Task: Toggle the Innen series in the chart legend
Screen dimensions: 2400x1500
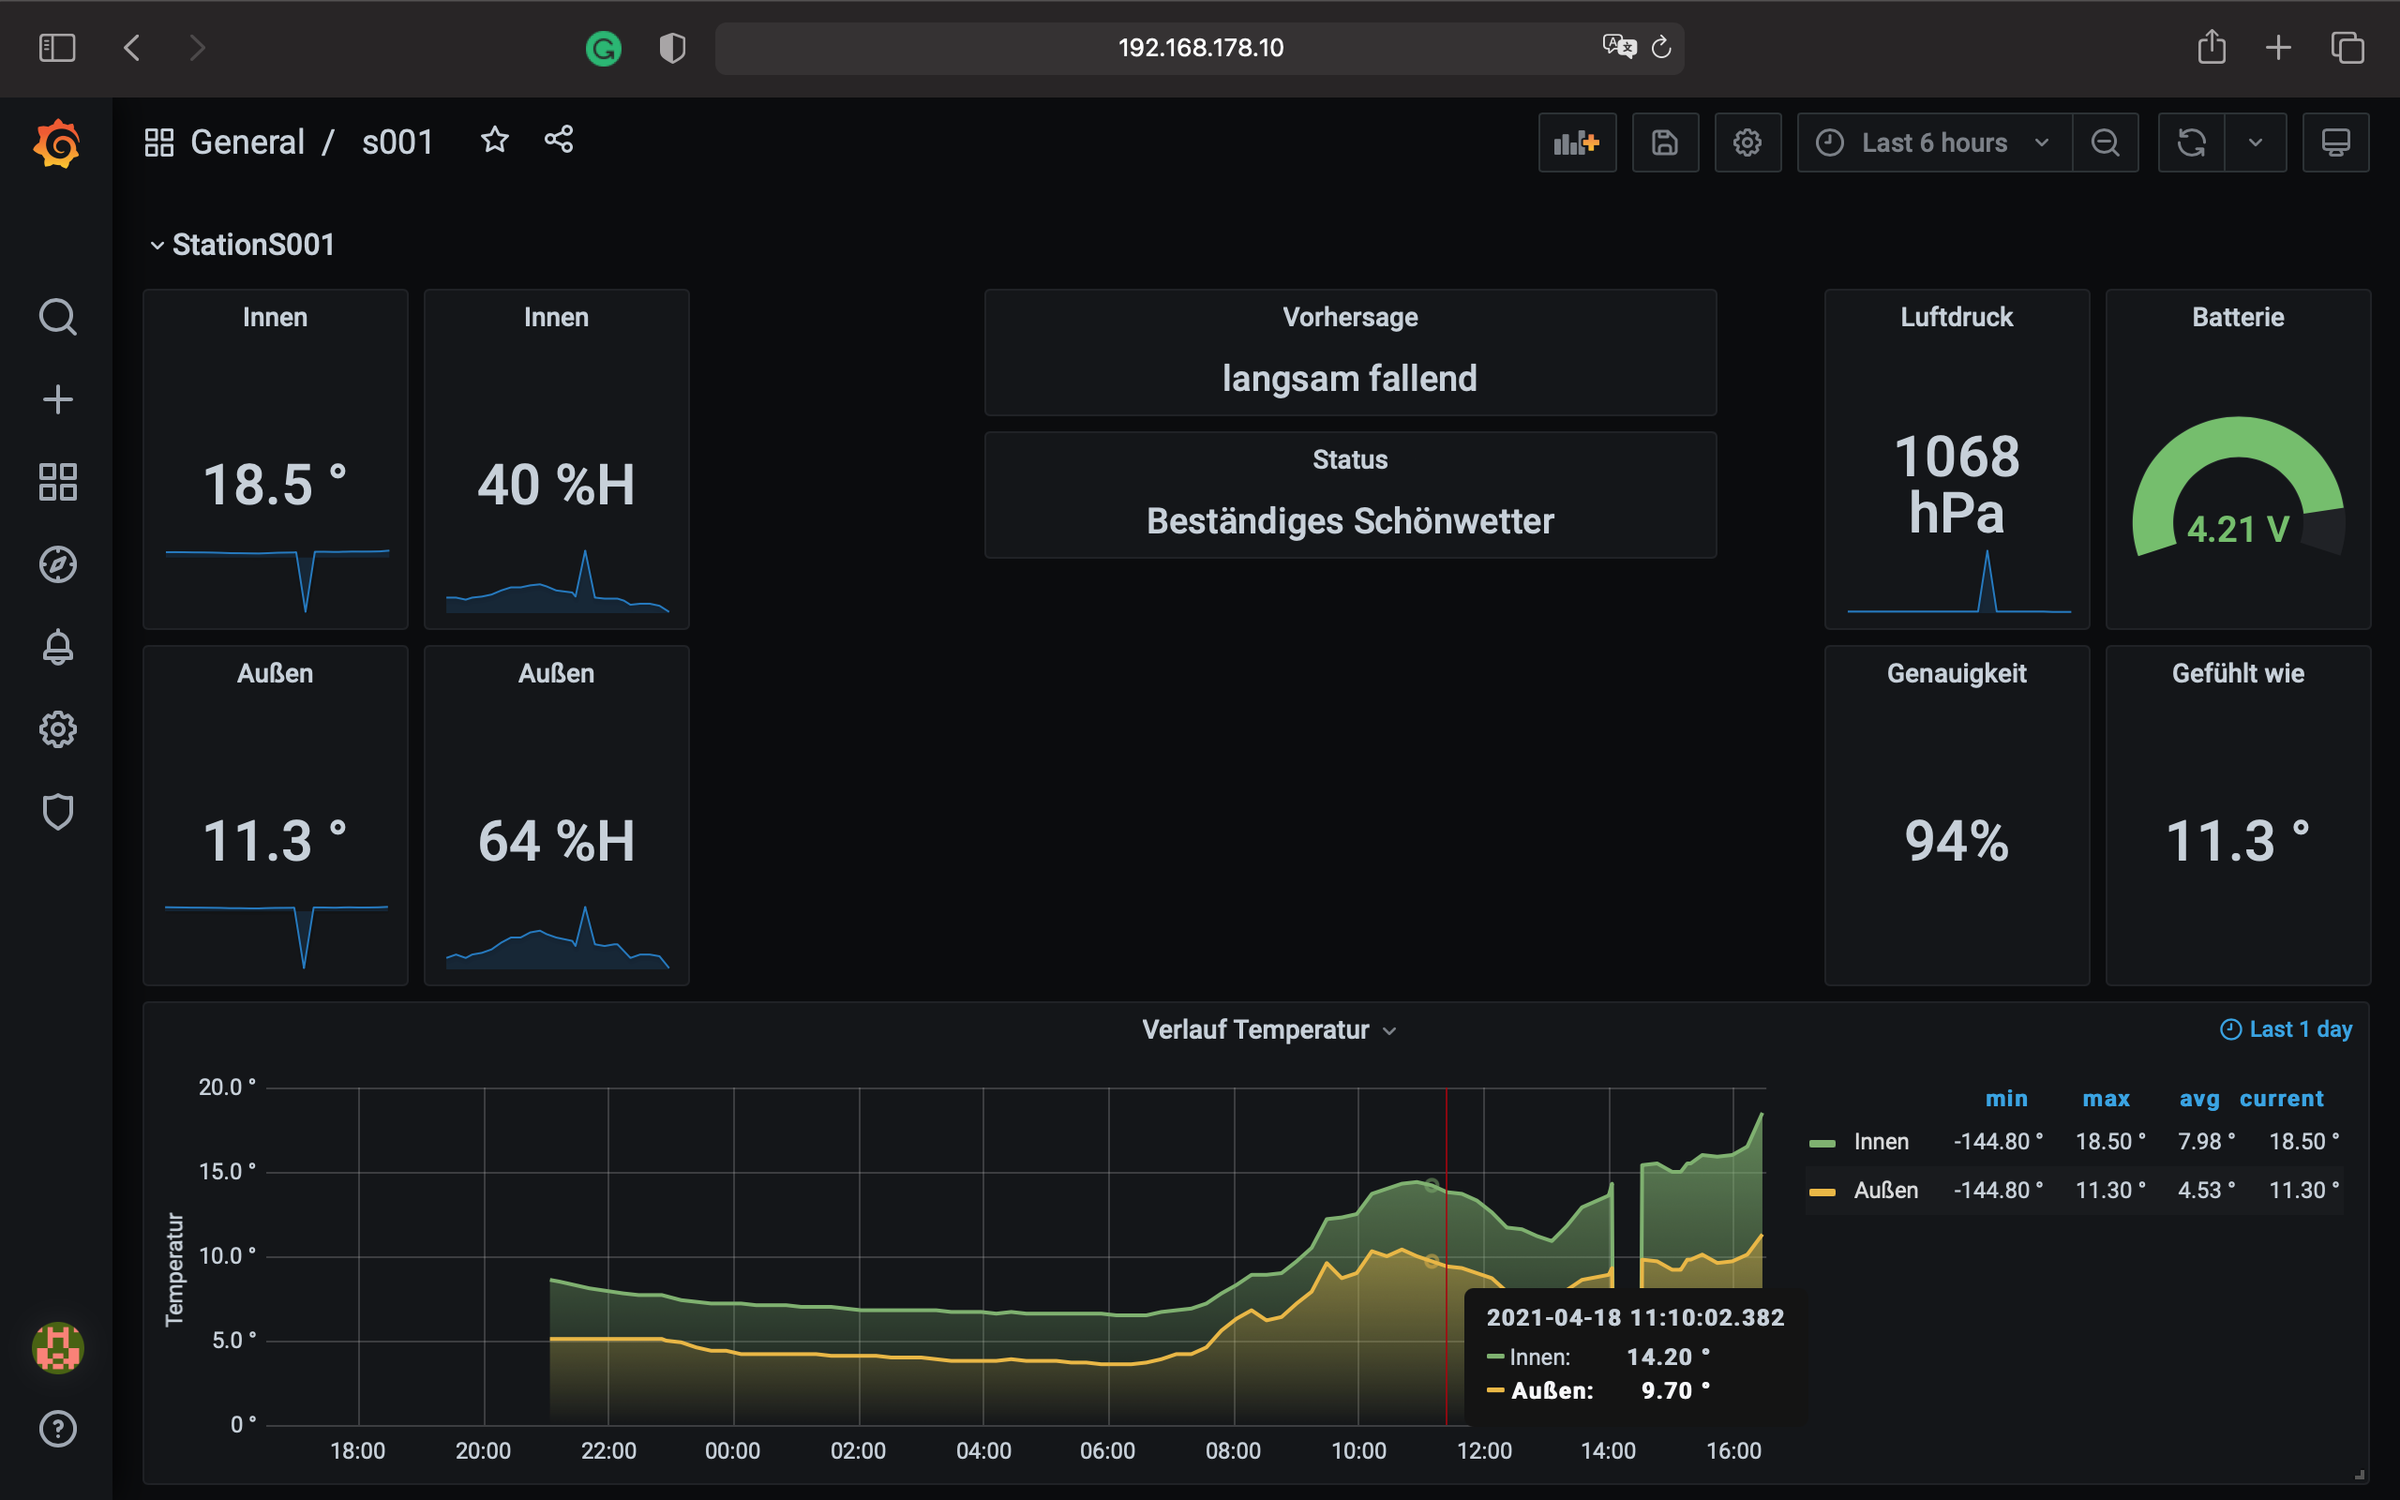Action: (1880, 1142)
